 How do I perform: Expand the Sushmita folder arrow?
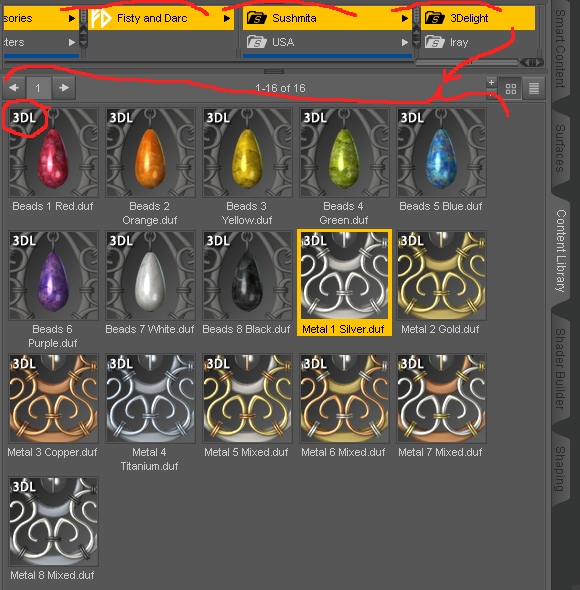405,18
